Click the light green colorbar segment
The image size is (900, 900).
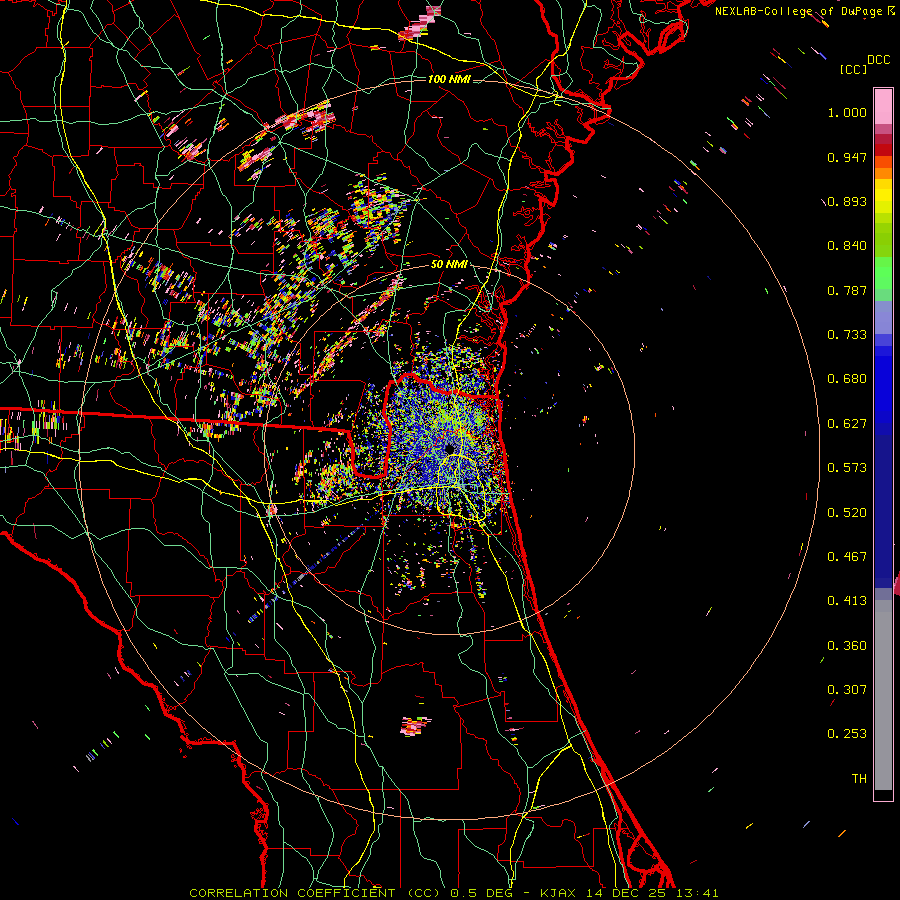883,274
